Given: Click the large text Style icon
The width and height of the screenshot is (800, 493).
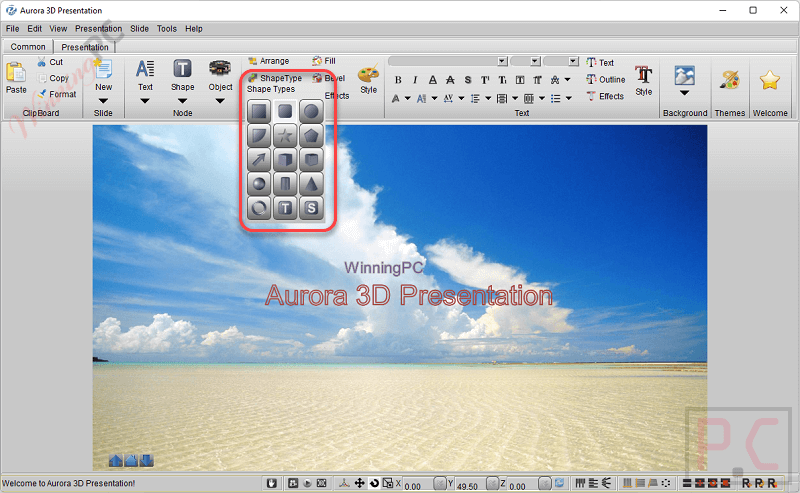Looking at the screenshot, I should 643,75.
